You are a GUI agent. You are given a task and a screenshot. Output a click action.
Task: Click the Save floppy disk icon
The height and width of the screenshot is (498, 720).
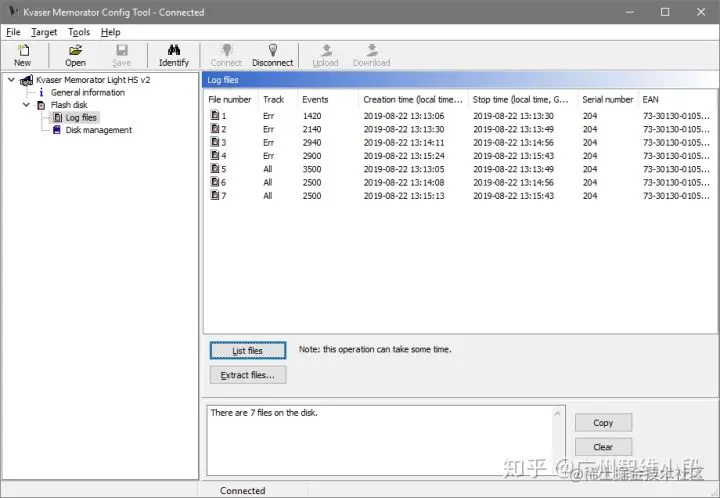[x=122, y=50]
